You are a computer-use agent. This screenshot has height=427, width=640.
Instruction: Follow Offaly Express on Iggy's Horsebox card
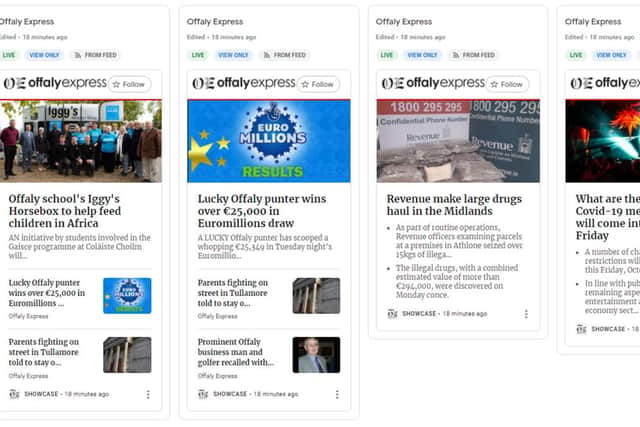(129, 85)
